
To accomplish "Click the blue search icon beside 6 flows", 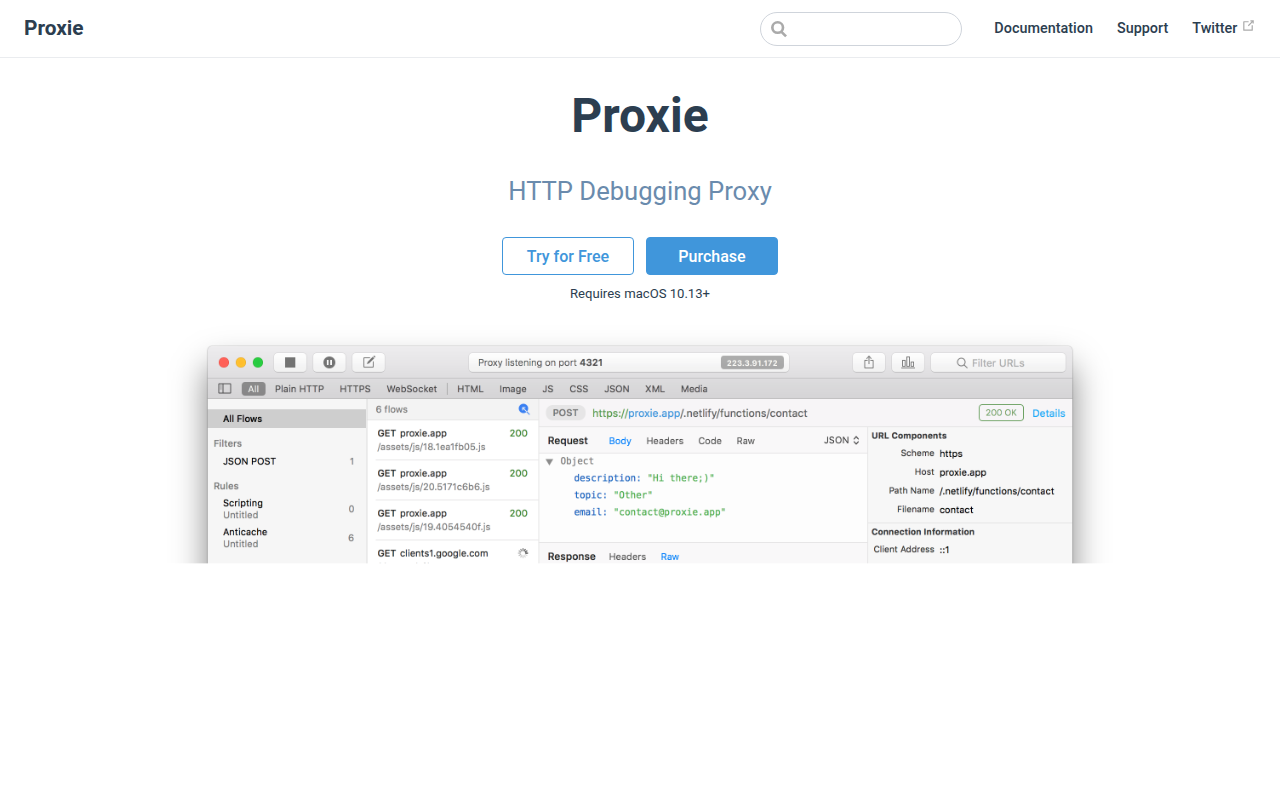I will (x=524, y=409).
